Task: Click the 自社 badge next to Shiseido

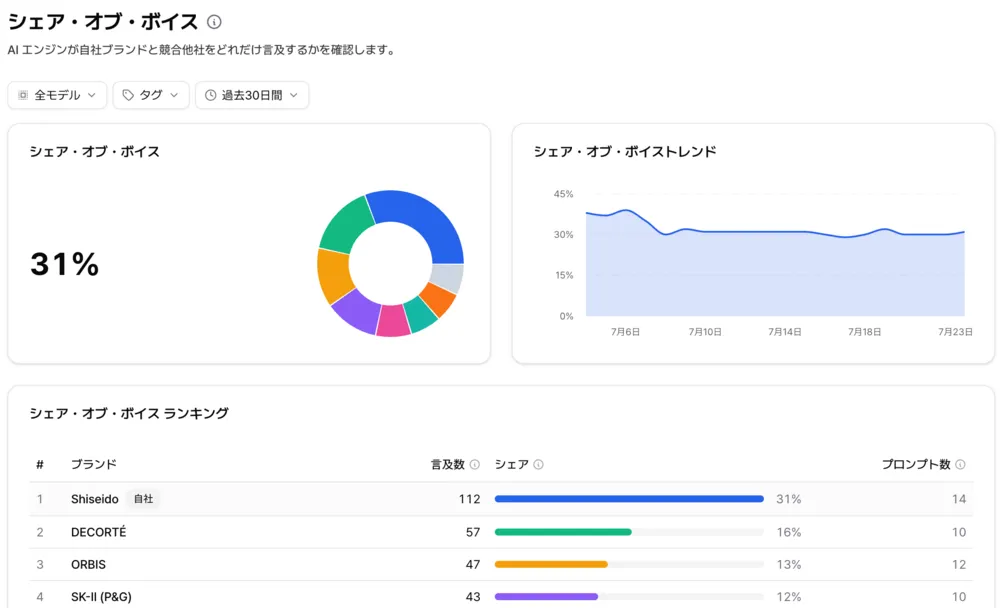Action: tap(143, 499)
